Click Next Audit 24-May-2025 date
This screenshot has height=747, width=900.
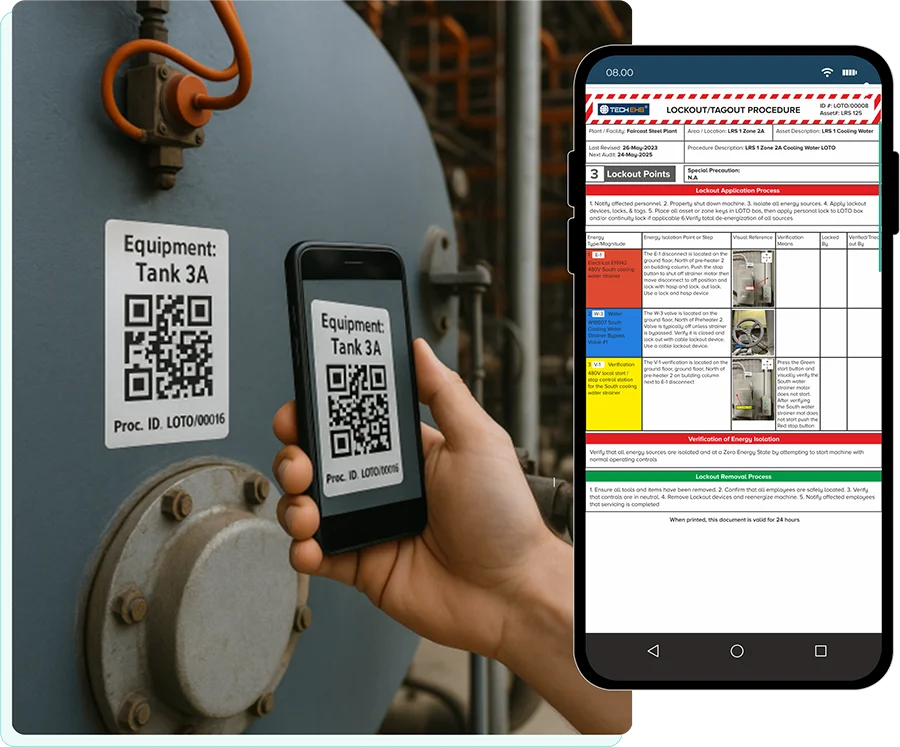(x=620, y=154)
